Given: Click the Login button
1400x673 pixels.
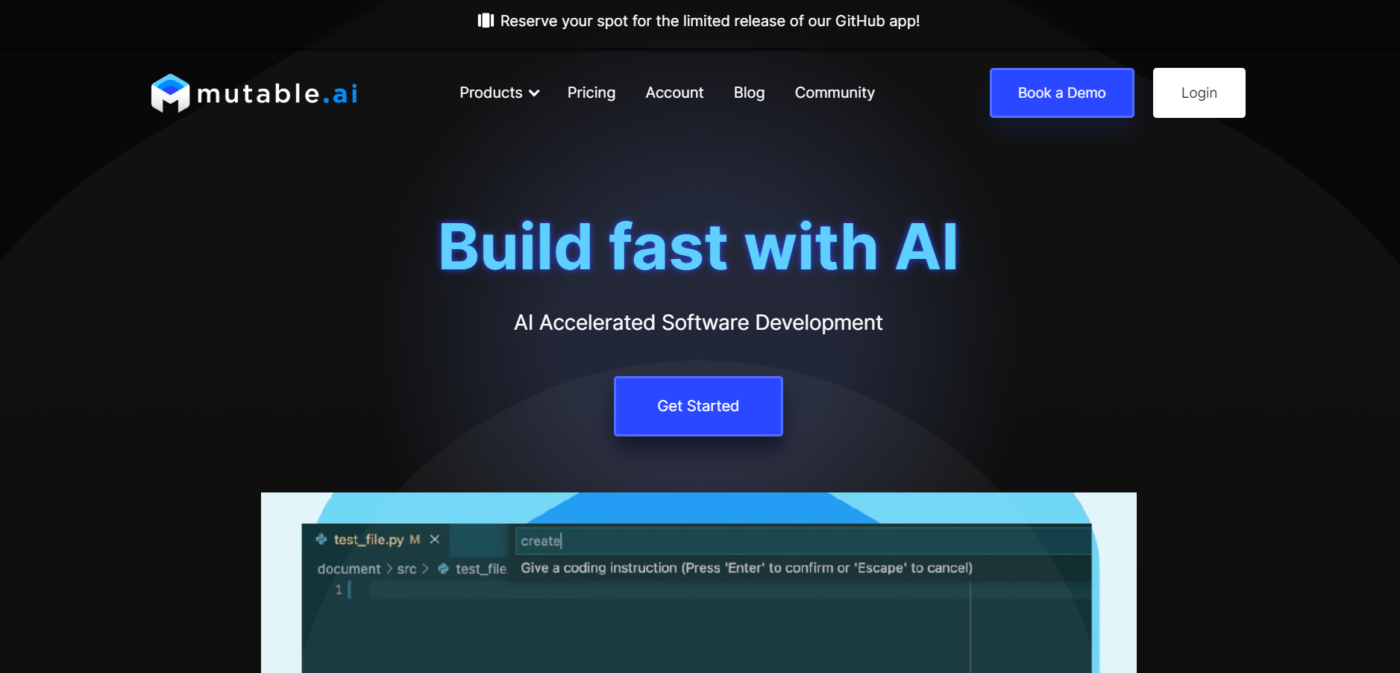Looking at the screenshot, I should pos(1198,93).
